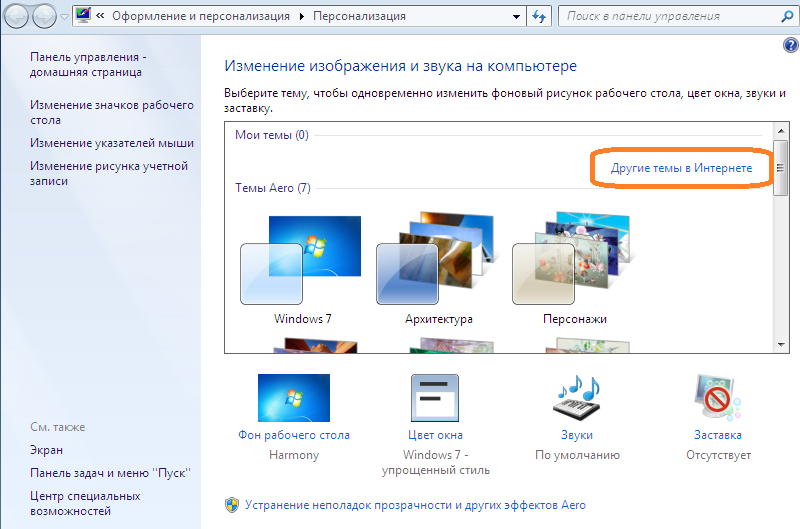Expand address bar history dropdown arrow

516,17
